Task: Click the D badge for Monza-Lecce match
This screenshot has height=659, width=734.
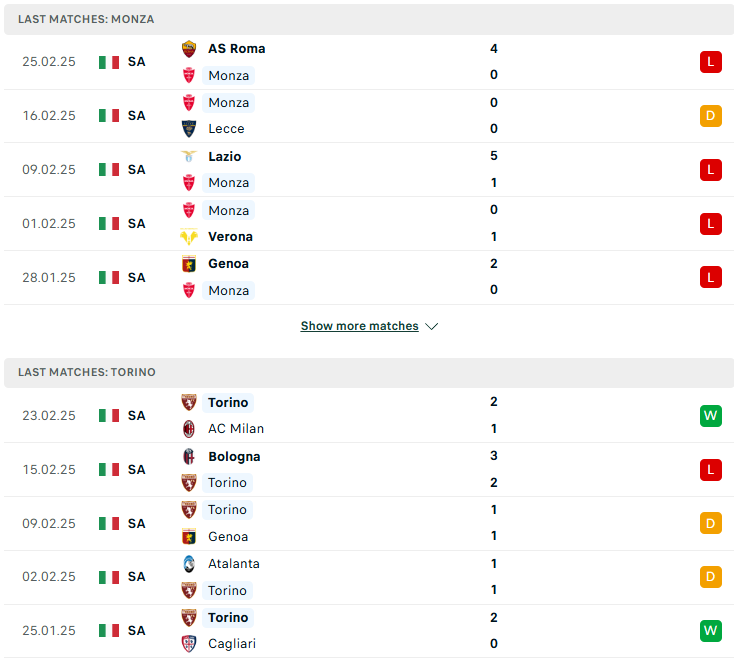Action: (711, 116)
